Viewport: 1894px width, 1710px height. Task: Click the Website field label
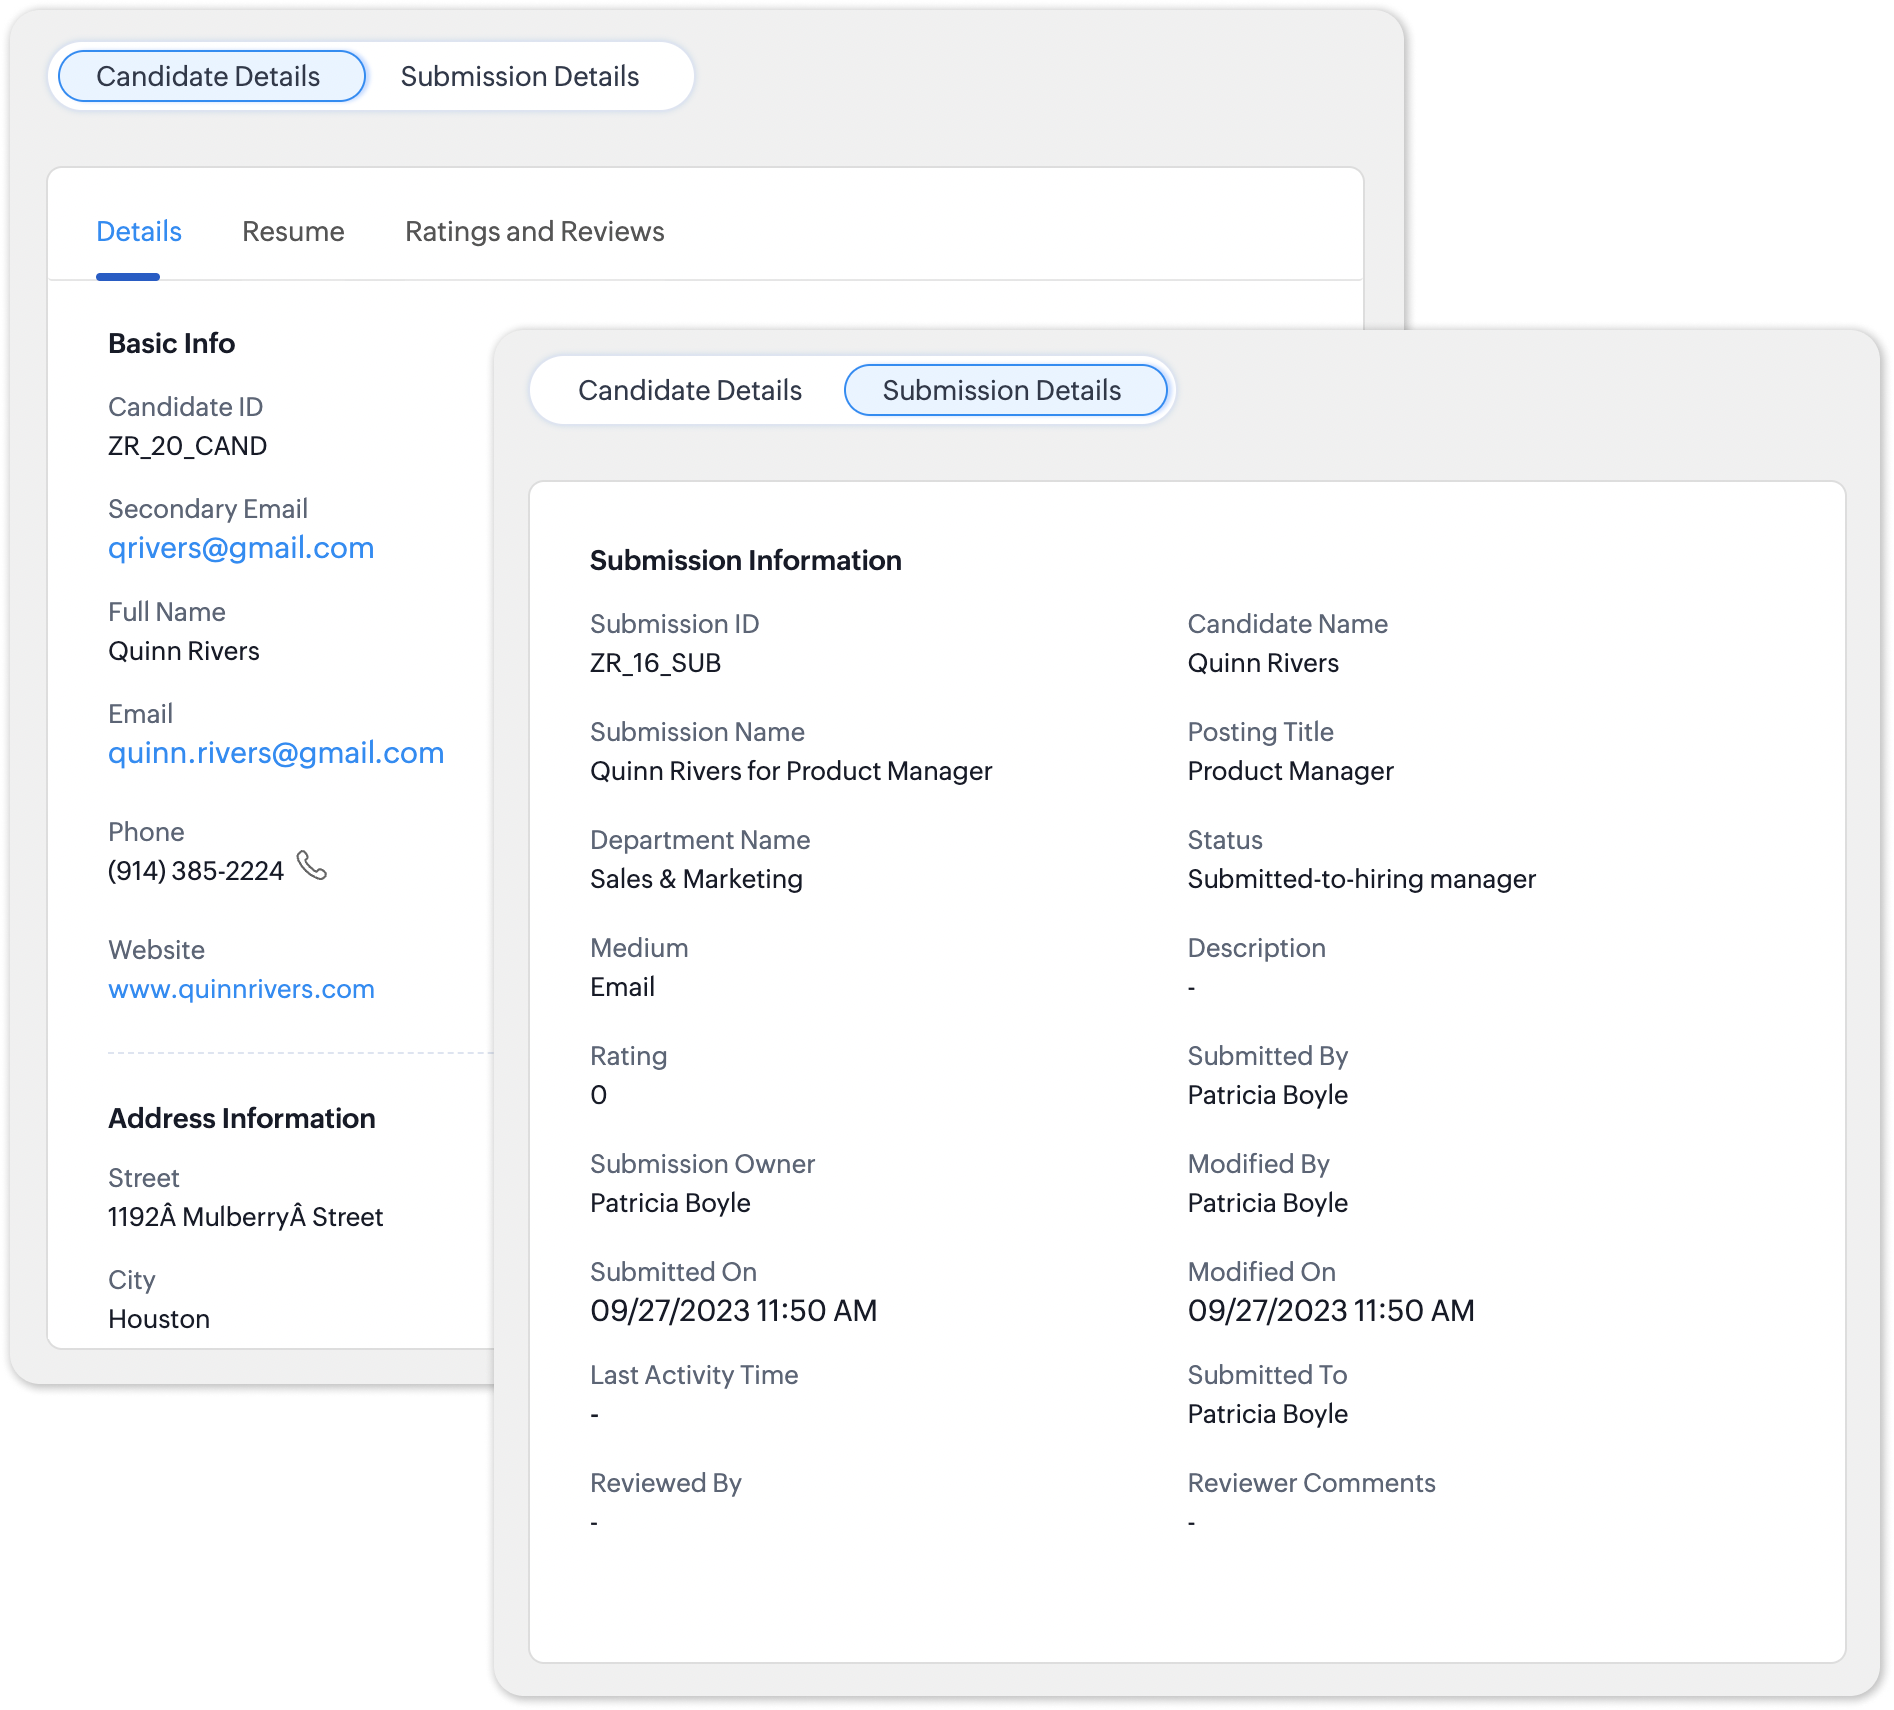[156, 950]
